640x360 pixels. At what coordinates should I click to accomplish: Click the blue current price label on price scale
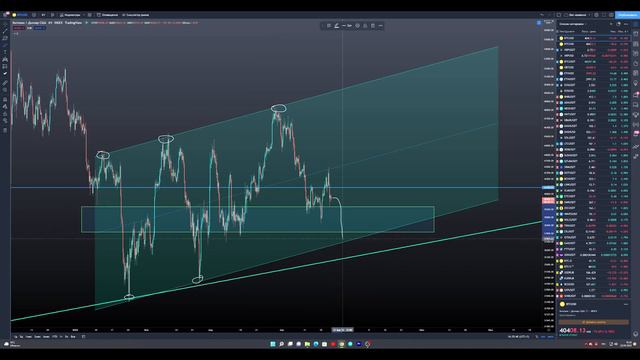click(x=548, y=187)
